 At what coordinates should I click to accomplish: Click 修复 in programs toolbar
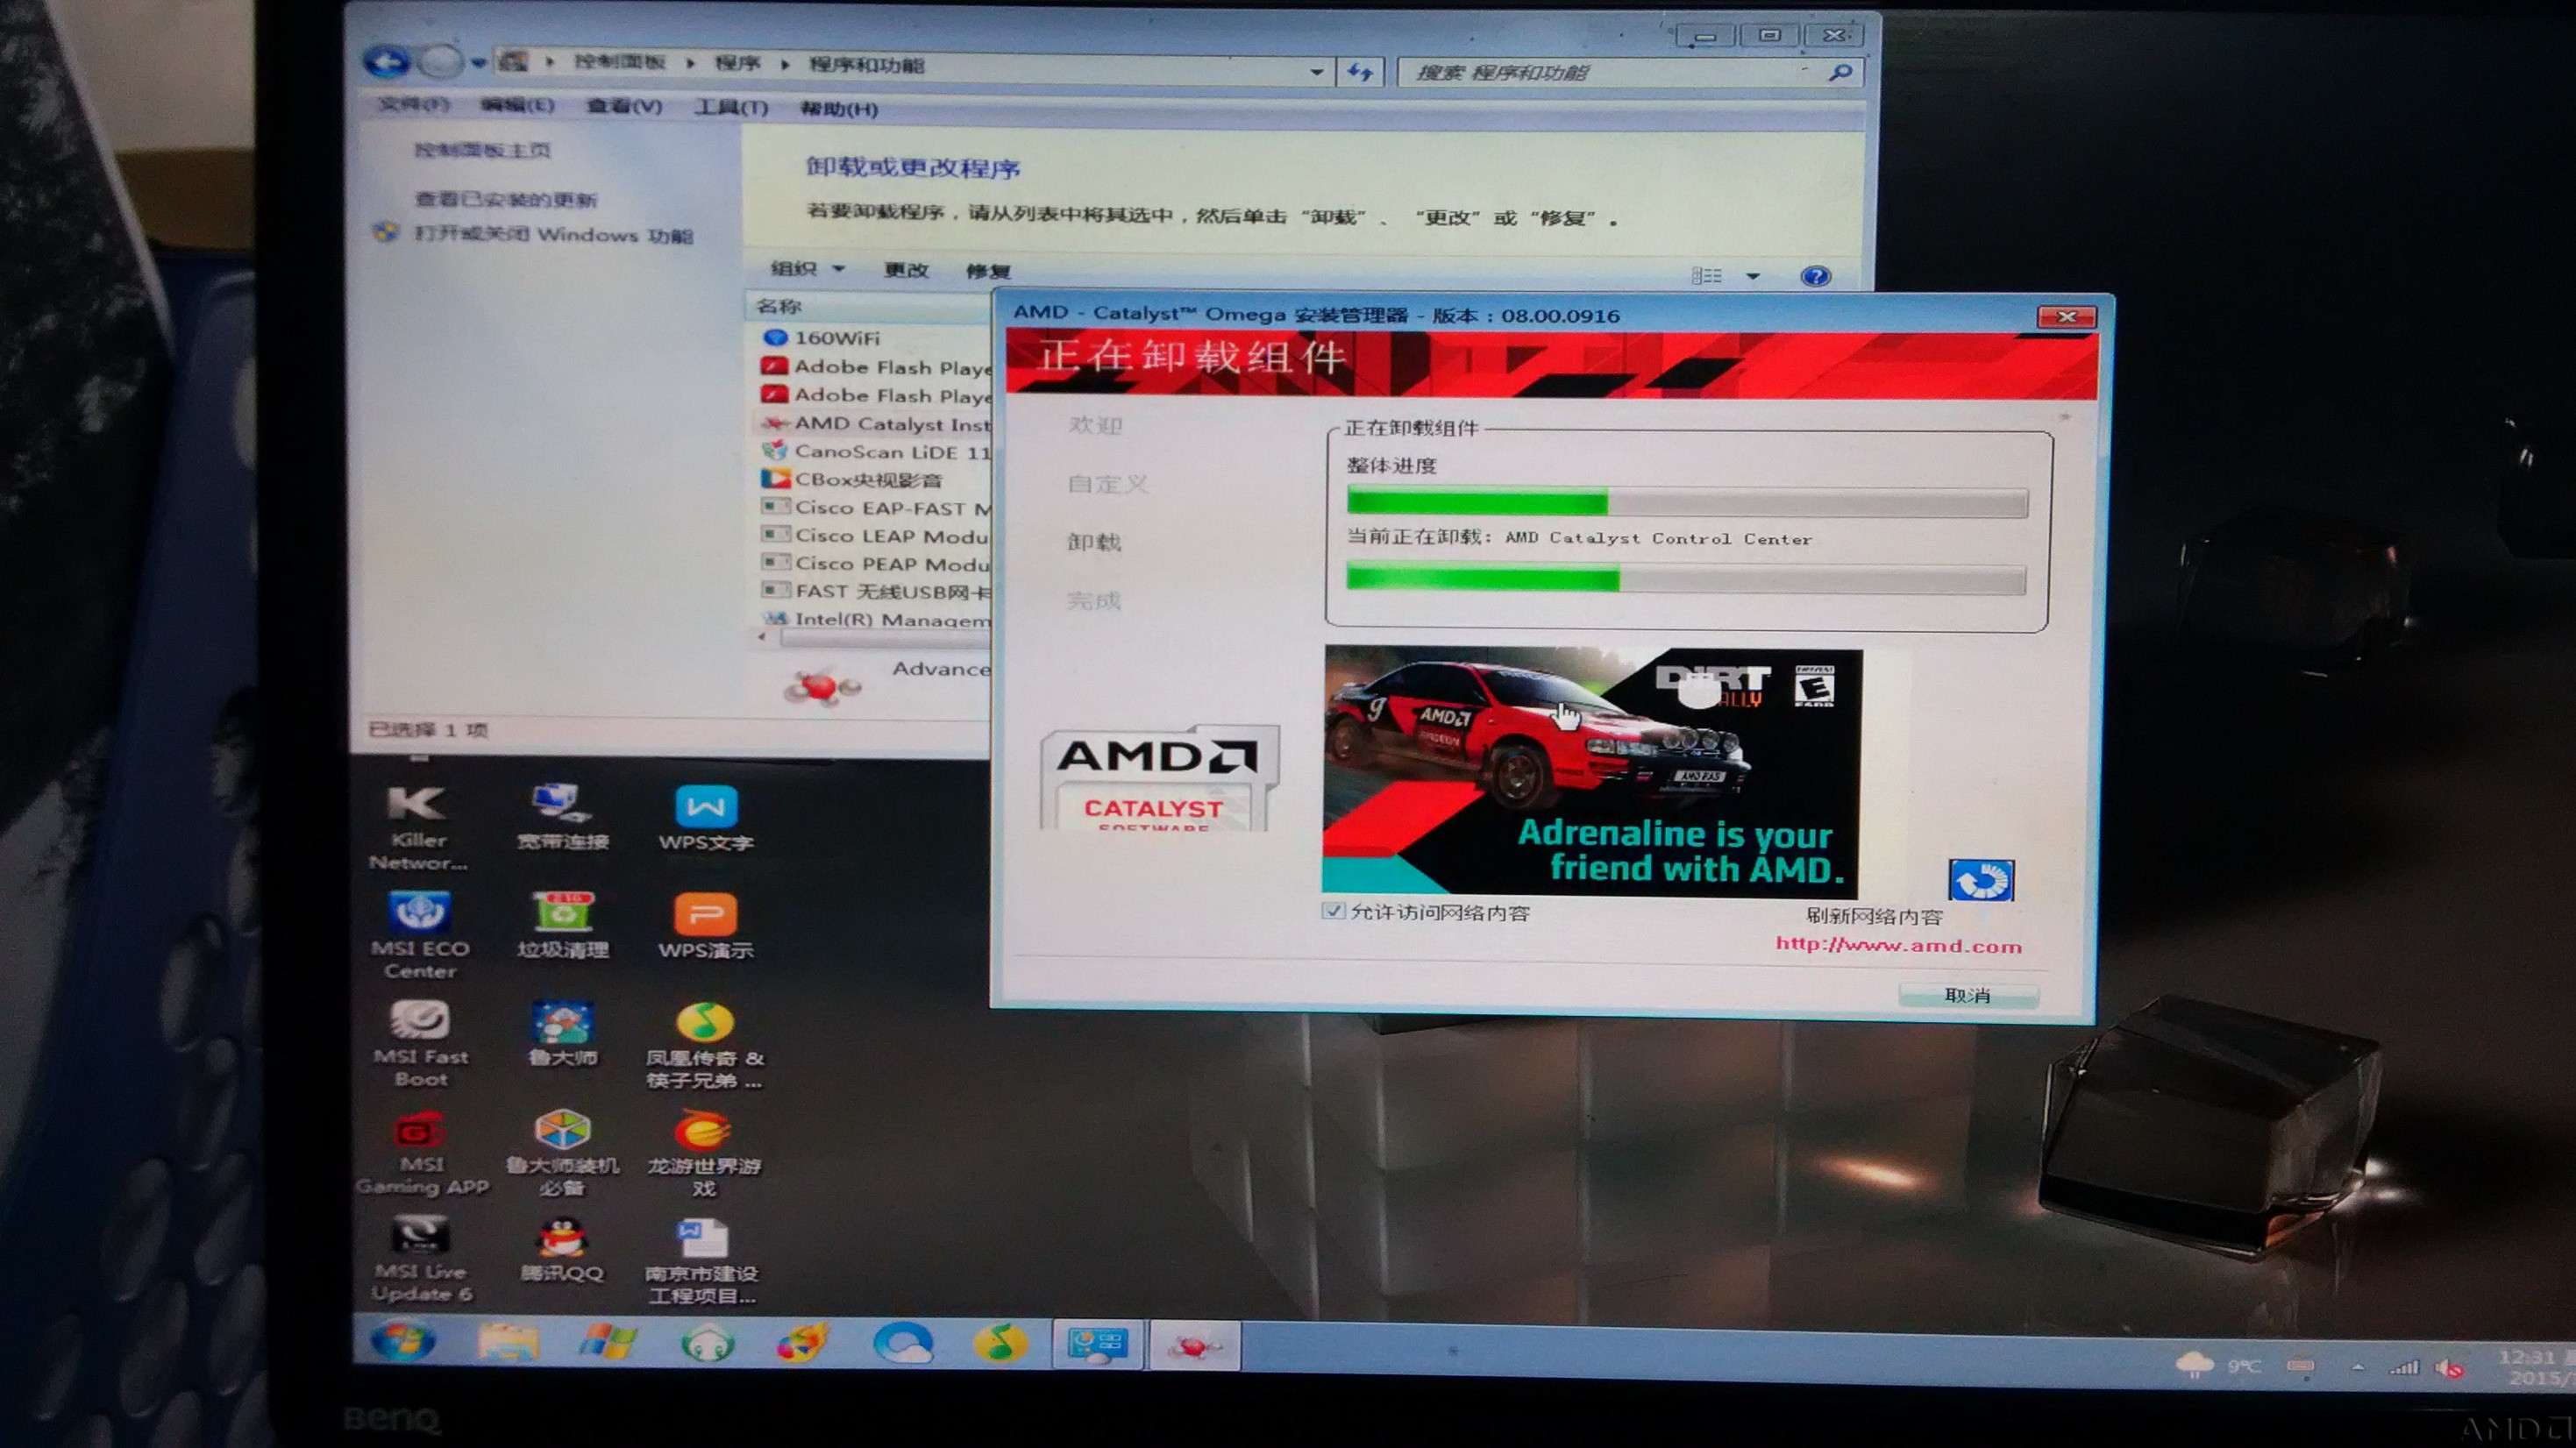pos(987,271)
